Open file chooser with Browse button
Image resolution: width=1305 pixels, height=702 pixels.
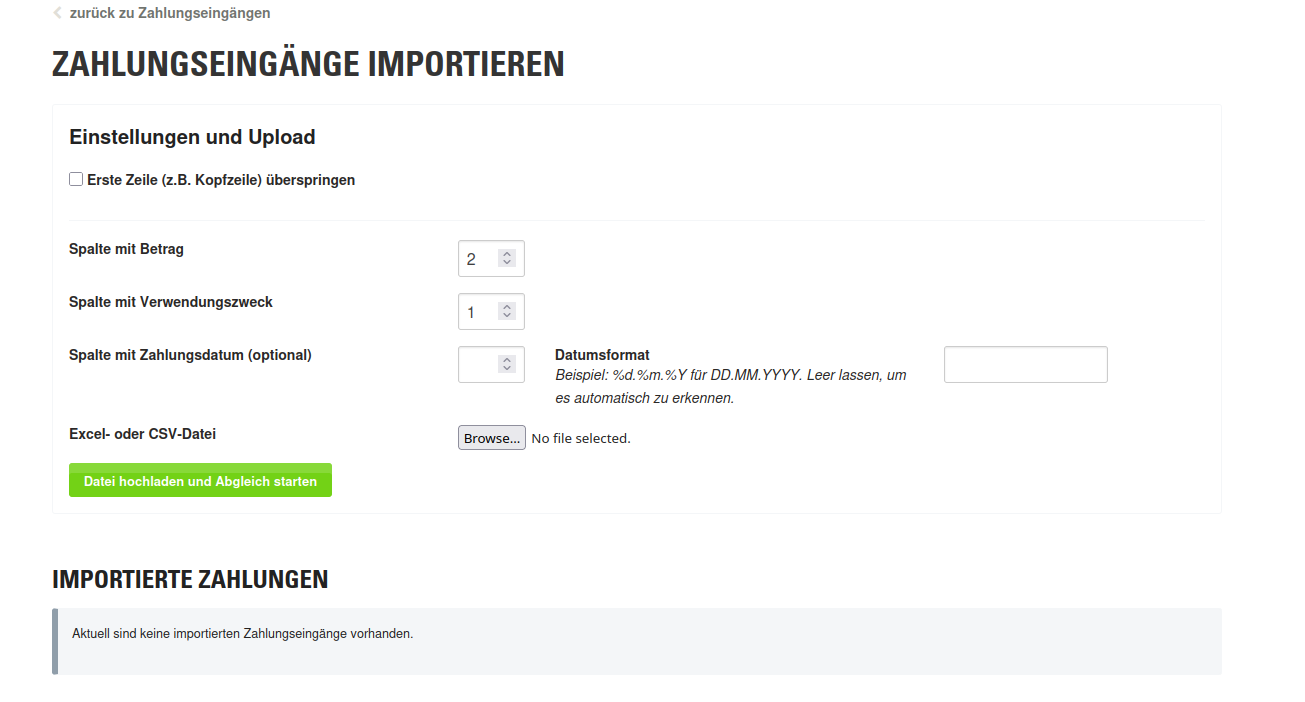point(492,438)
